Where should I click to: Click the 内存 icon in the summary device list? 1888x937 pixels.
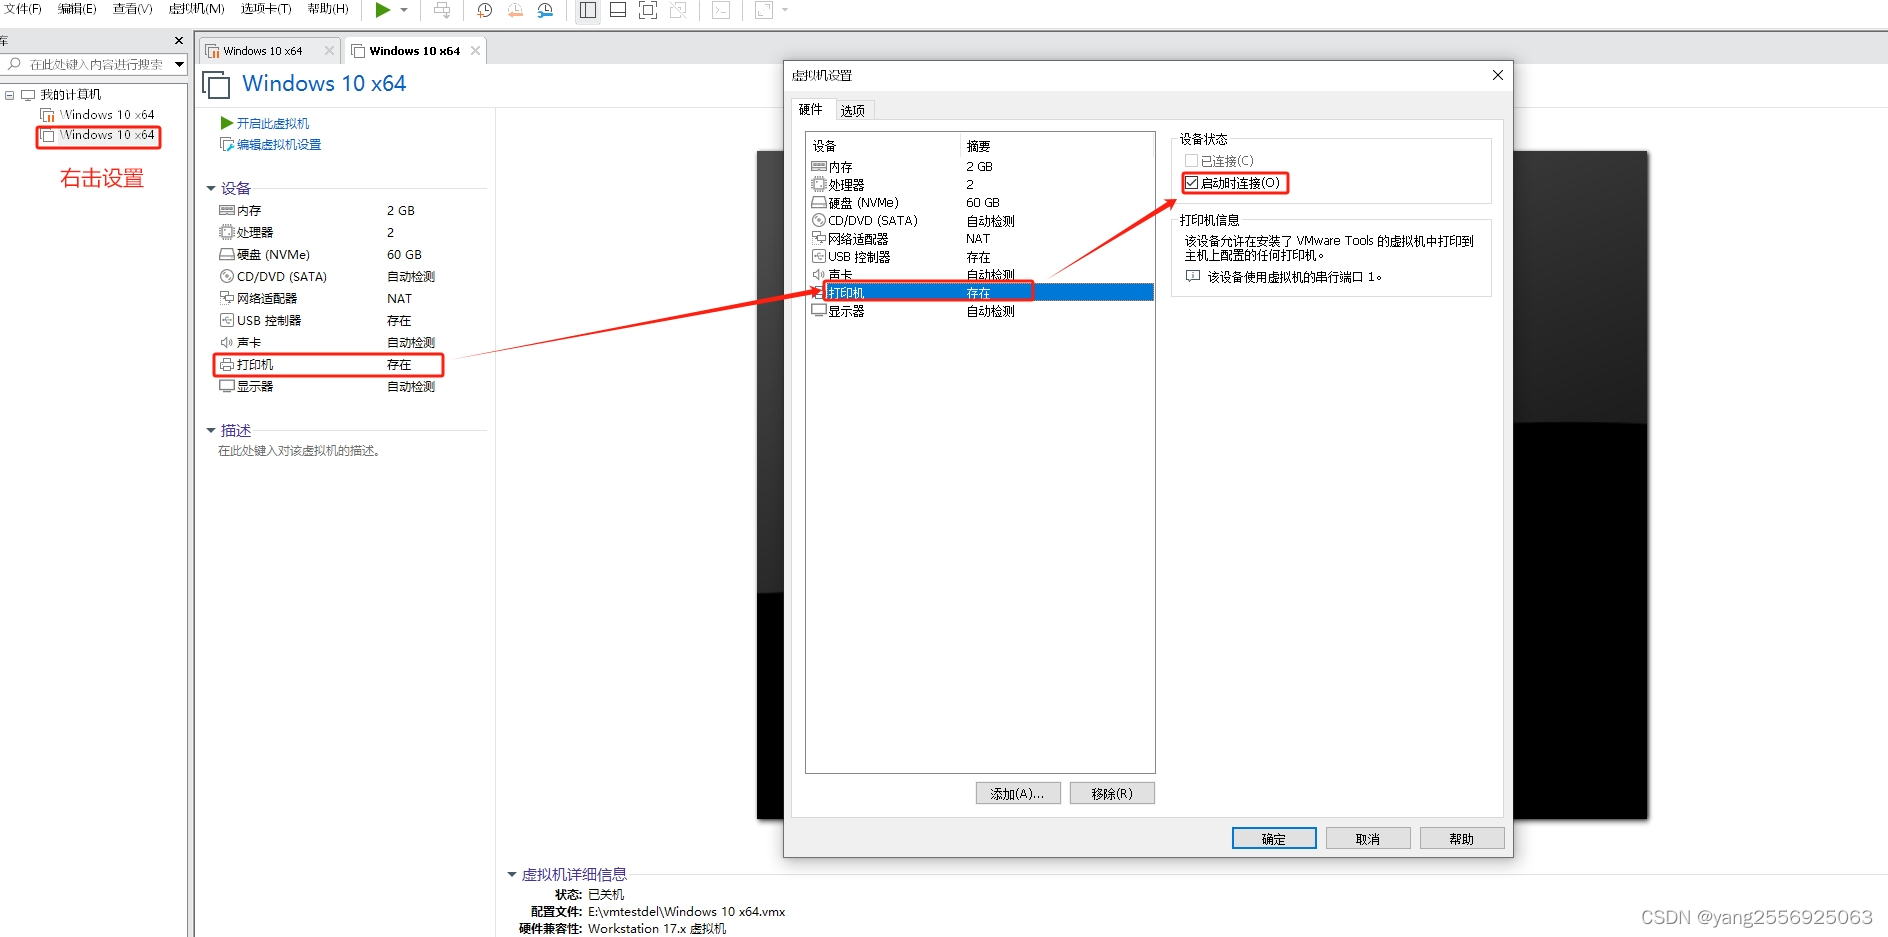pos(227,211)
